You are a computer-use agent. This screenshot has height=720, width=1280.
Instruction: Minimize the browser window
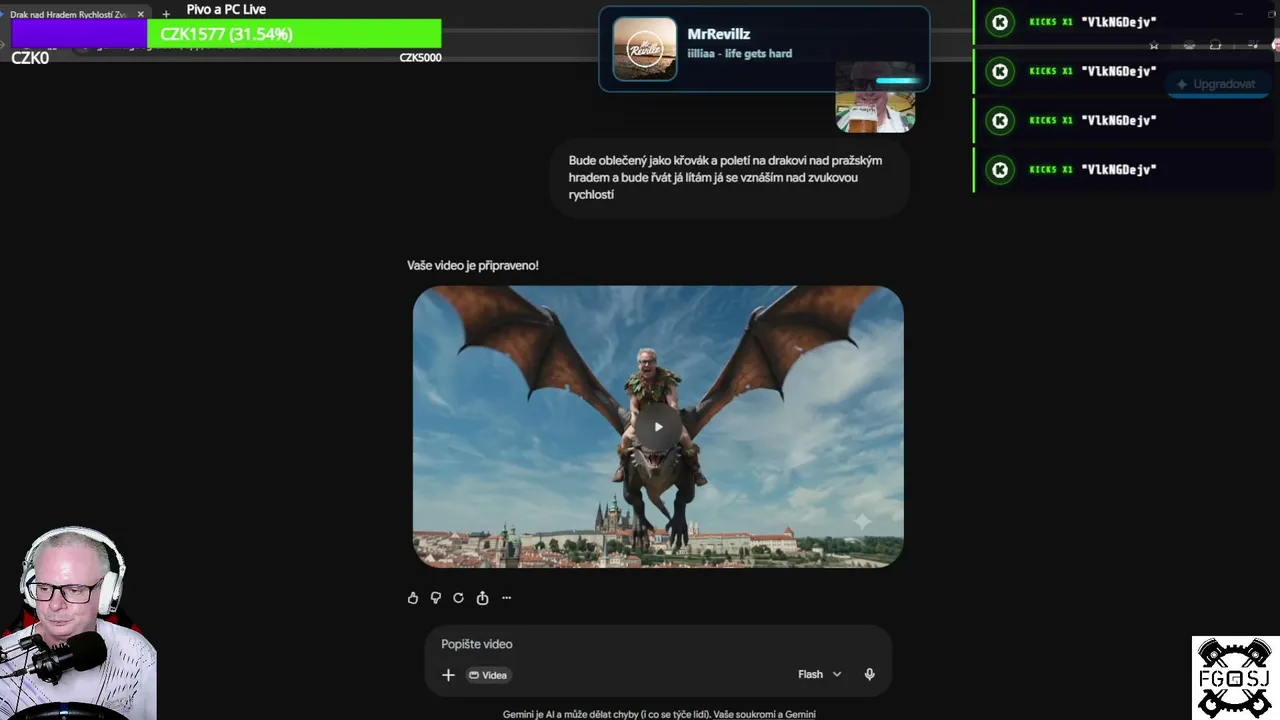[1238, 14]
